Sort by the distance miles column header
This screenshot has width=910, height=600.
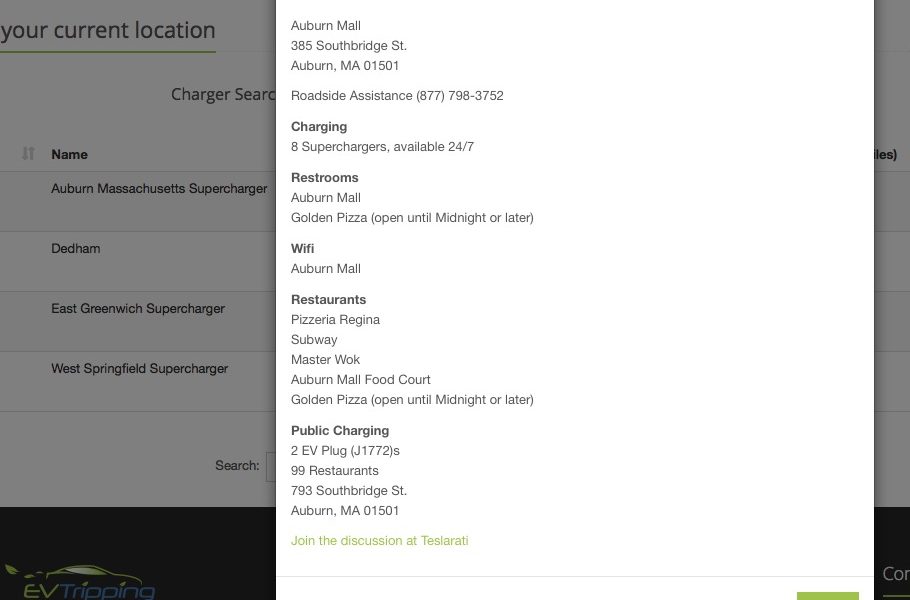(x=886, y=154)
